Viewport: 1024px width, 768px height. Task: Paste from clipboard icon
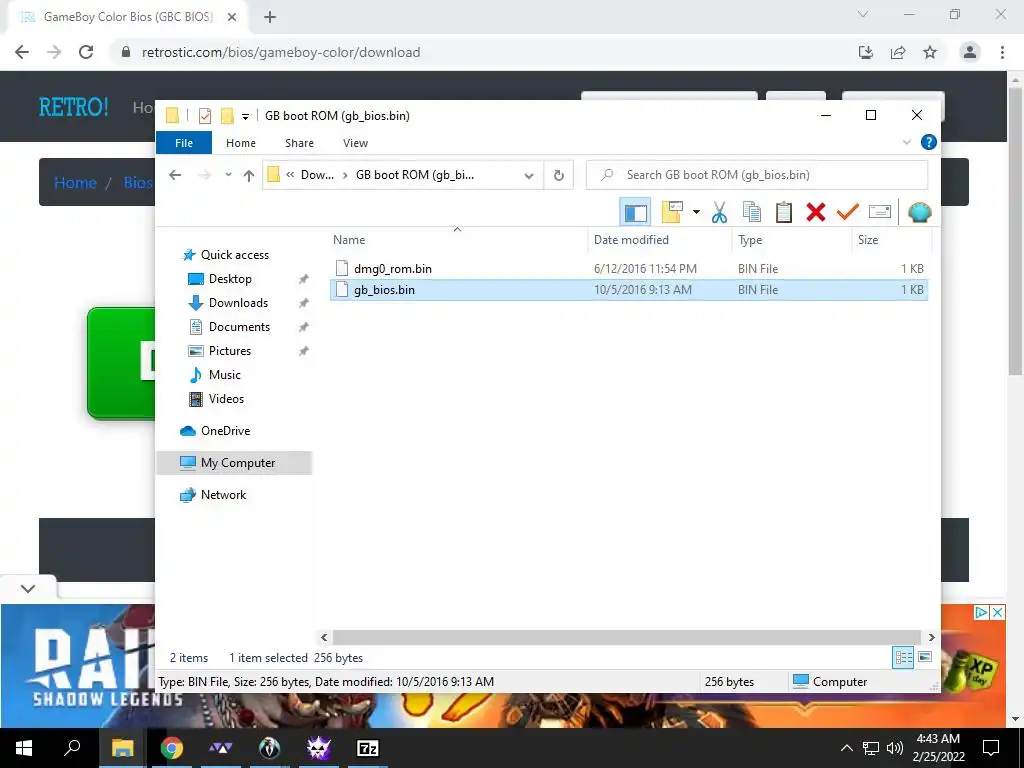point(784,212)
